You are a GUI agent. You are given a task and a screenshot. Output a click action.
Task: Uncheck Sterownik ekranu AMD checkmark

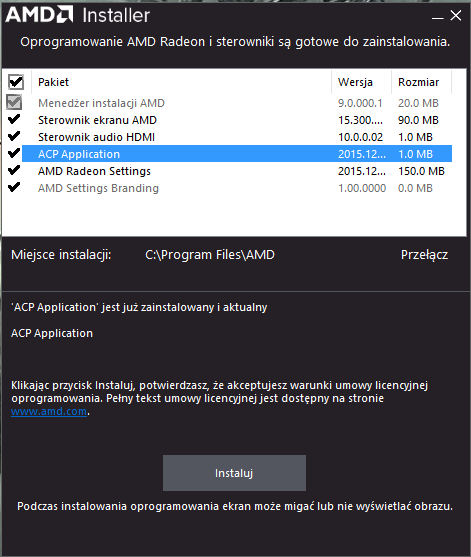pyautogui.click(x=14, y=119)
